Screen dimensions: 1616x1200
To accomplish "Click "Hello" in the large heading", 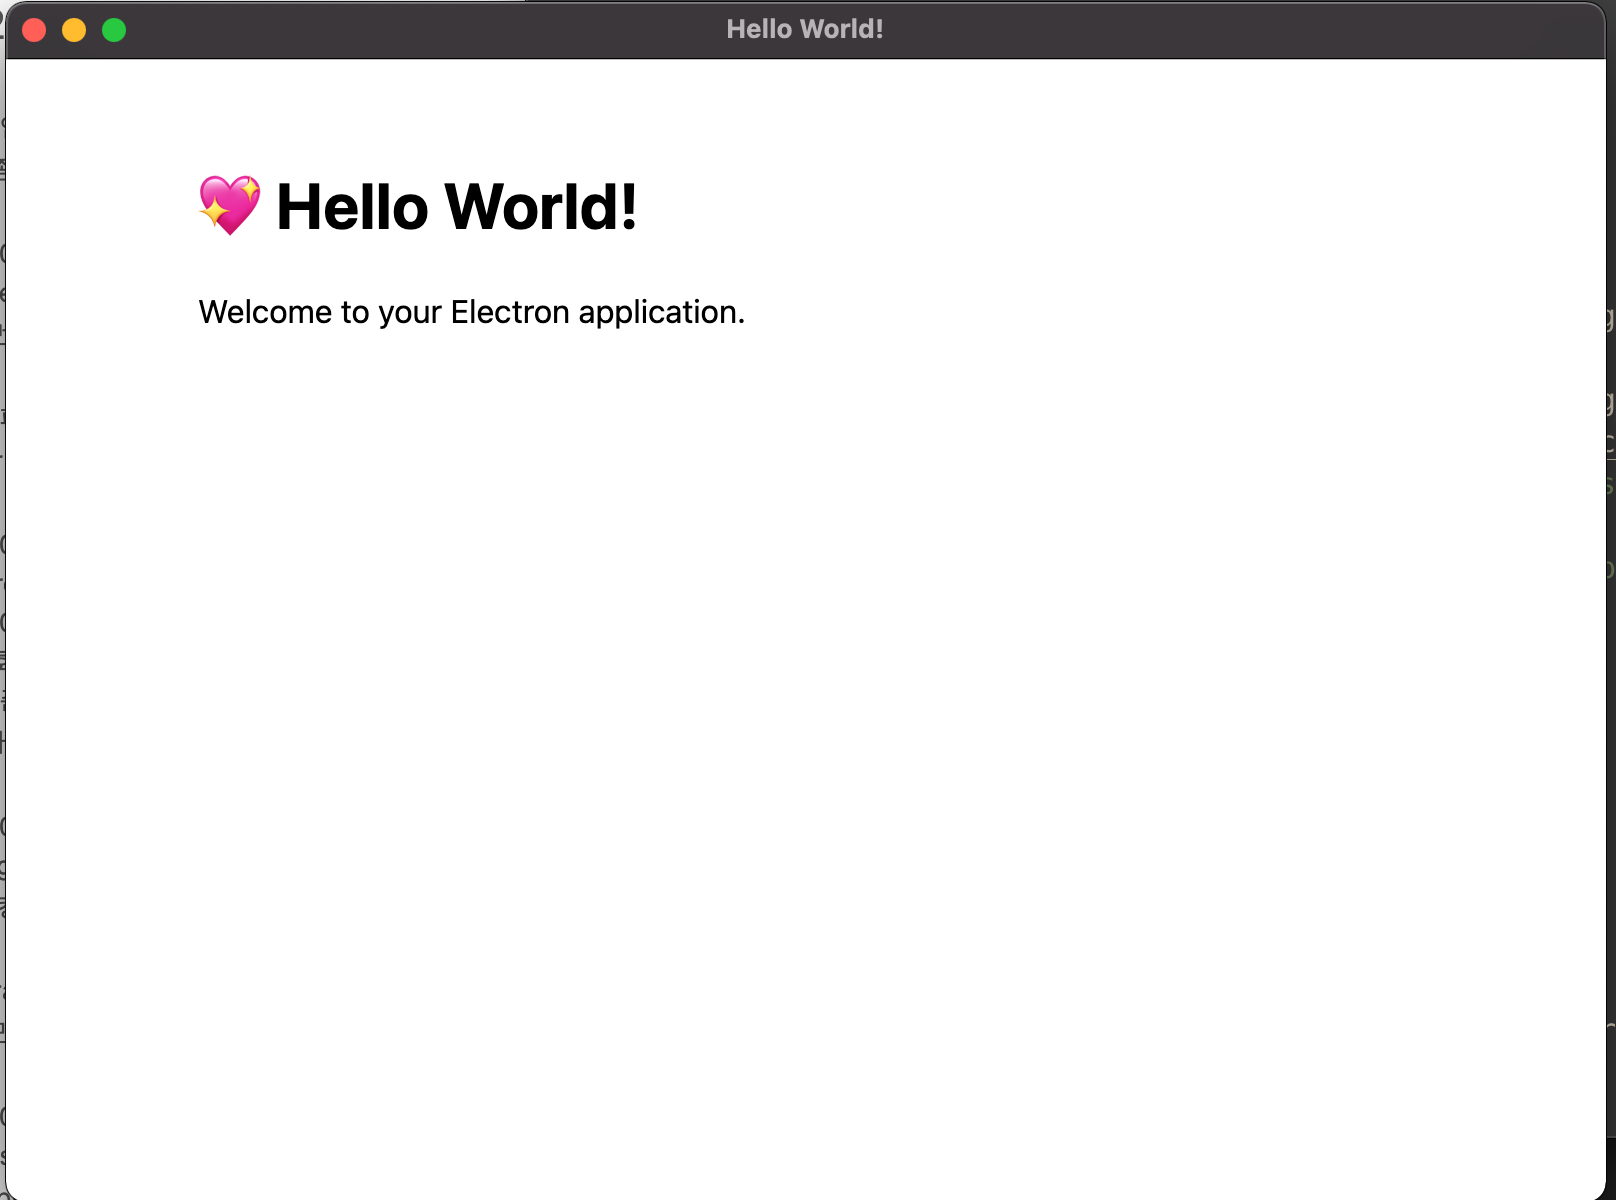I will 352,208.
